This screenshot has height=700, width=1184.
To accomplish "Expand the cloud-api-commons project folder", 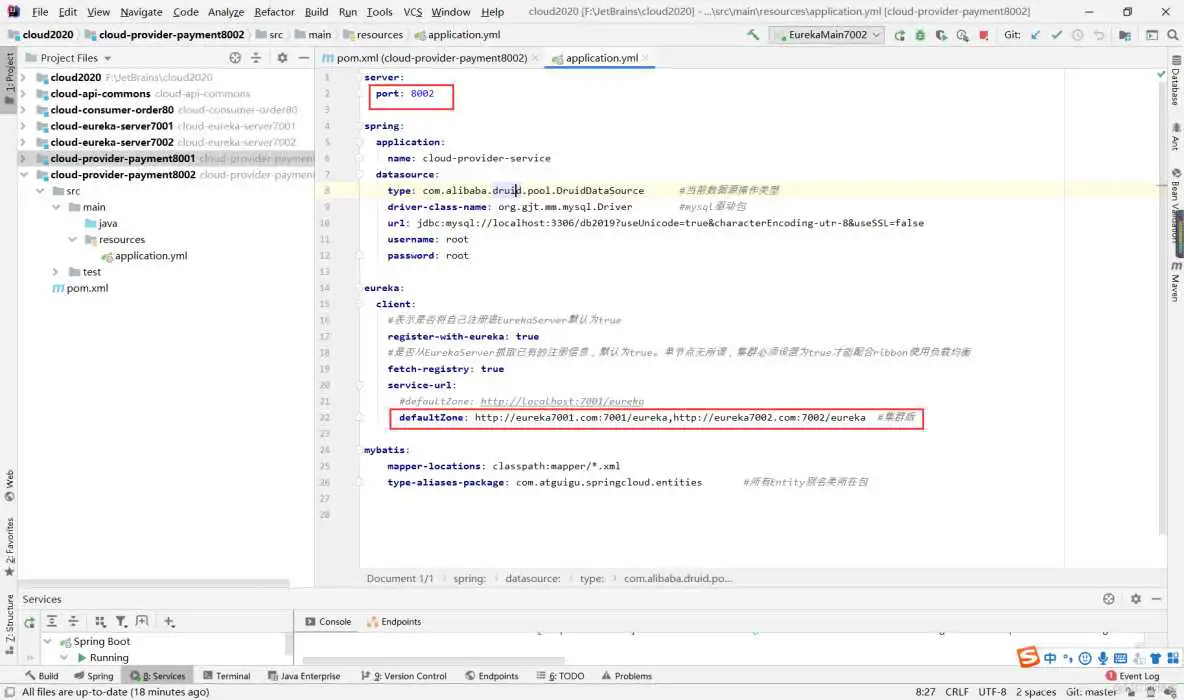I will coord(23,93).
